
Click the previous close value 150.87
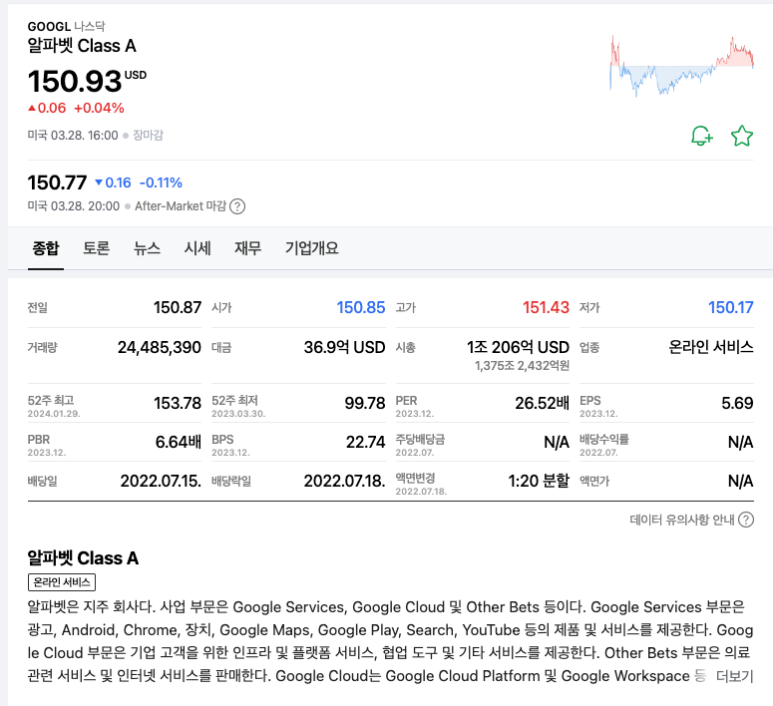click(177, 308)
